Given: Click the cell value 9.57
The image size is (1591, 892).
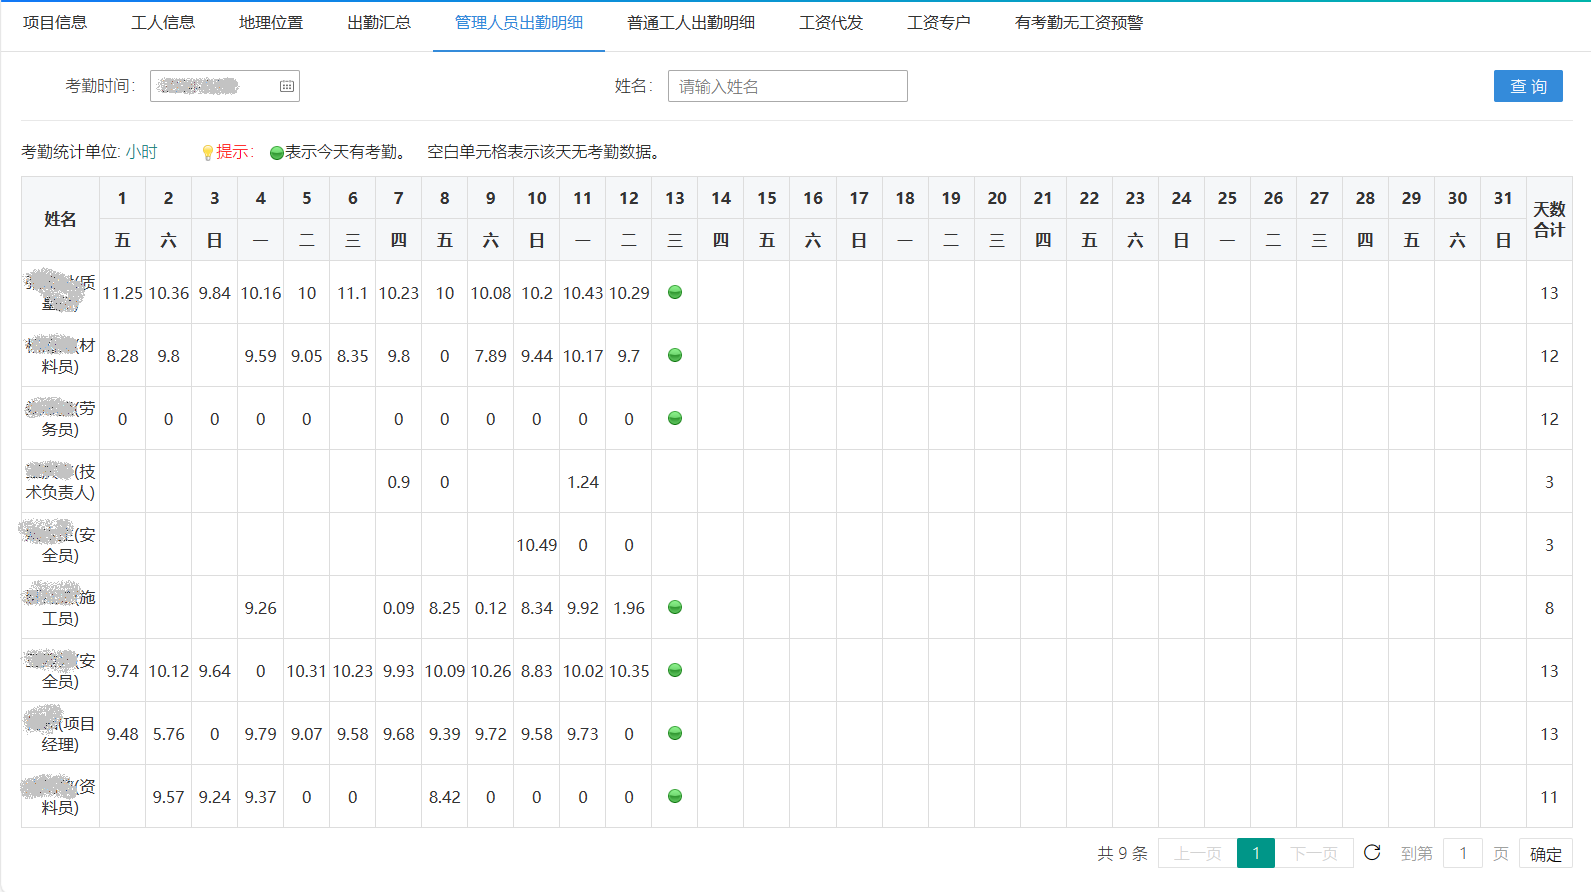Looking at the screenshot, I should (x=168, y=797).
